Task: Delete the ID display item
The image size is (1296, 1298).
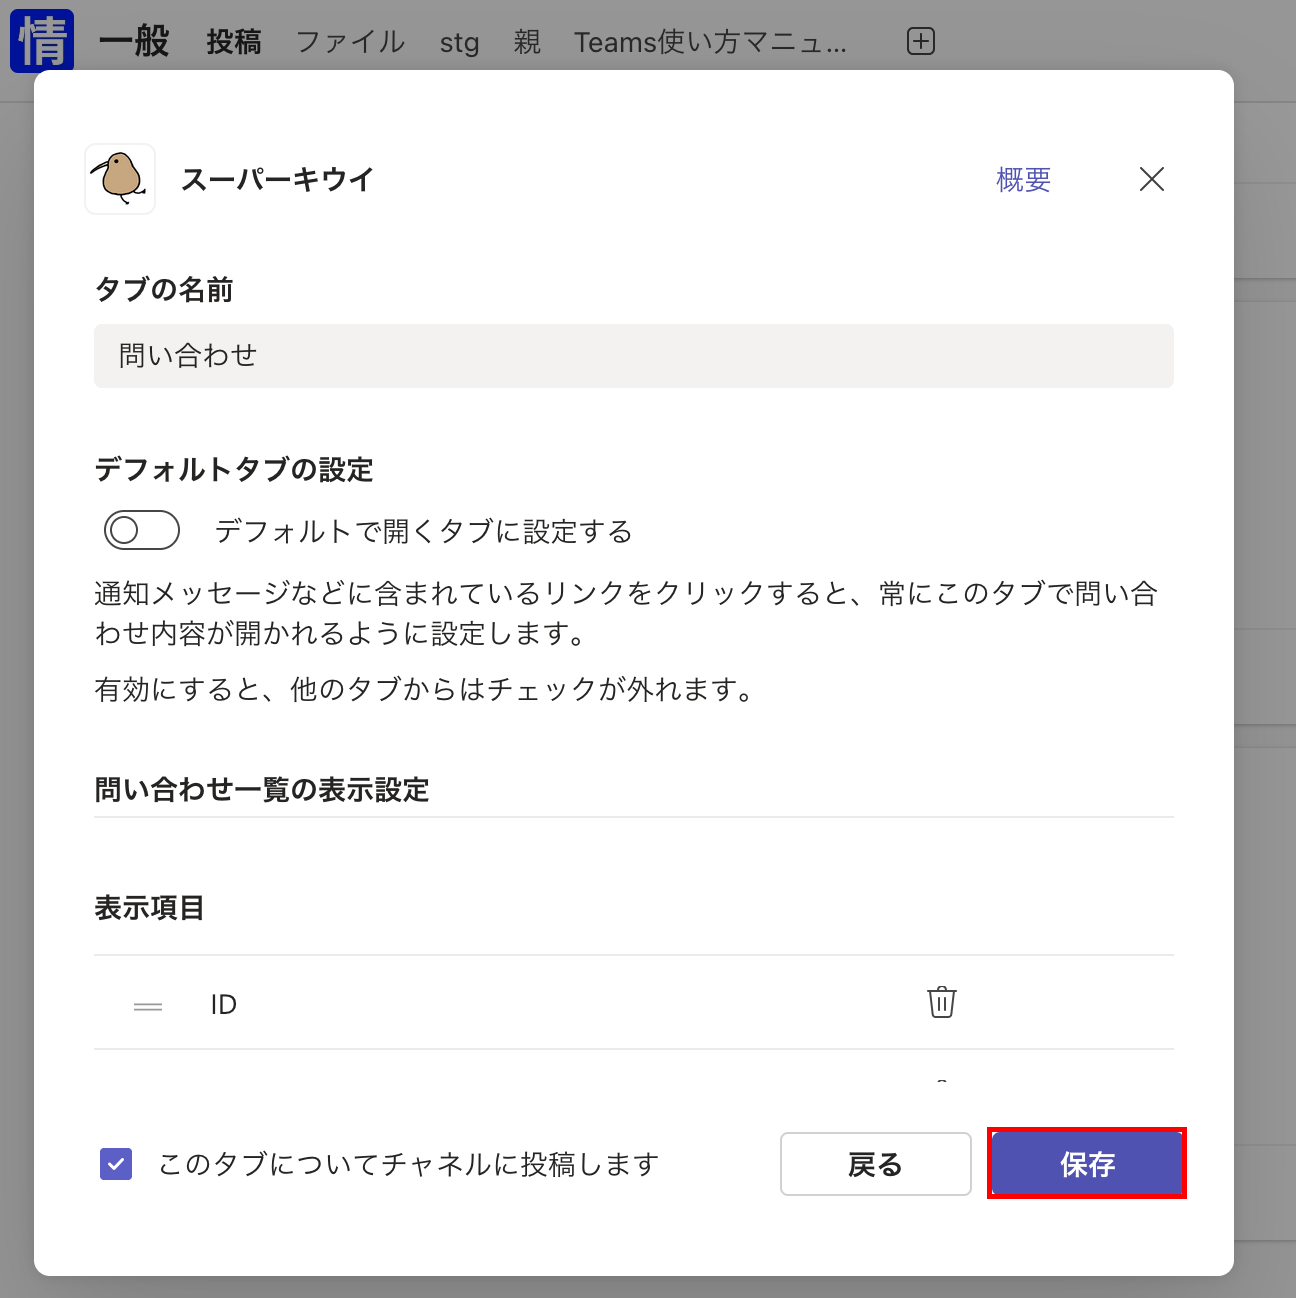Action: pyautogui.click(x=942, y=1002)
